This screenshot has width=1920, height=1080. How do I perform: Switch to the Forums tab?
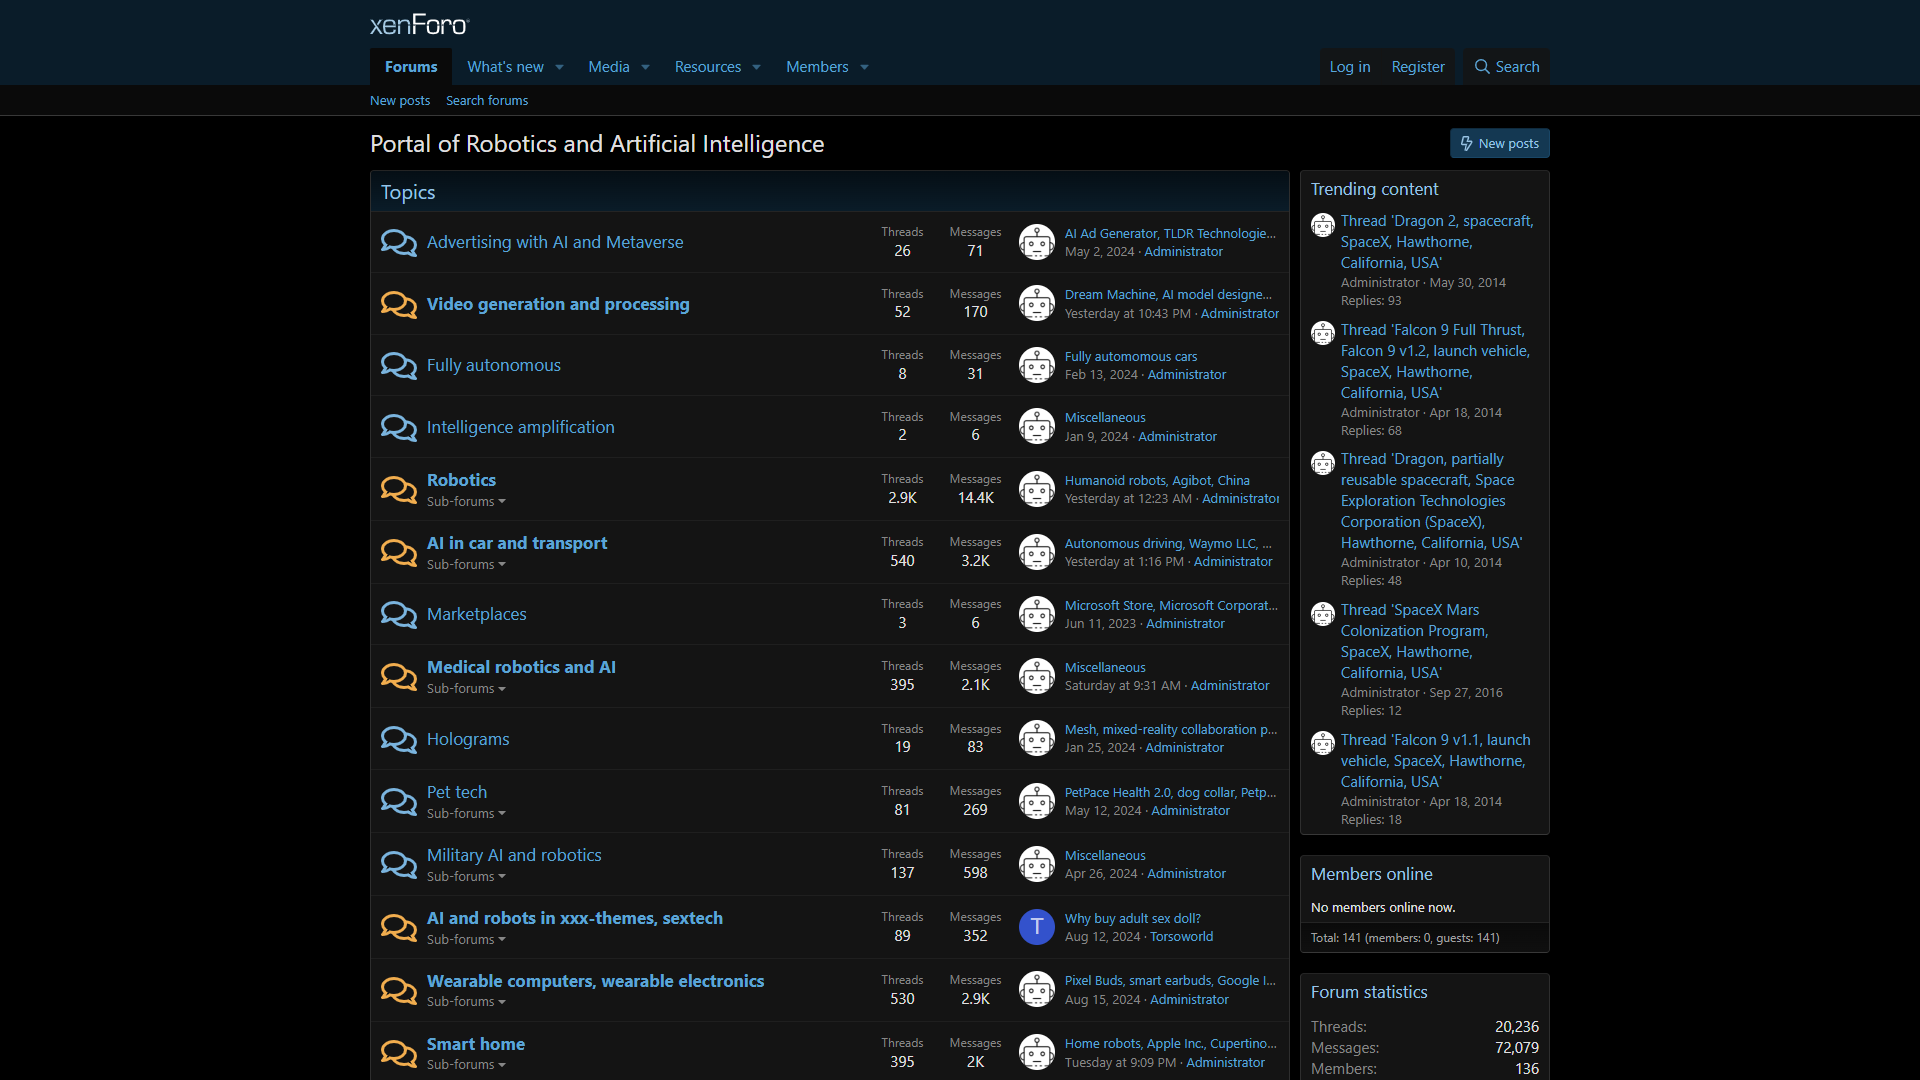click(x=410, y=66)
